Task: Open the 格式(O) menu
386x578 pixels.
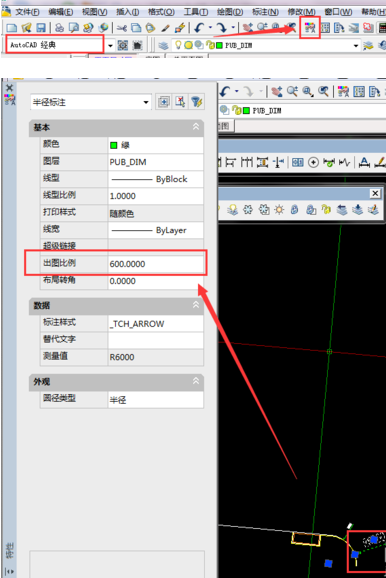Action: point(161,12)
